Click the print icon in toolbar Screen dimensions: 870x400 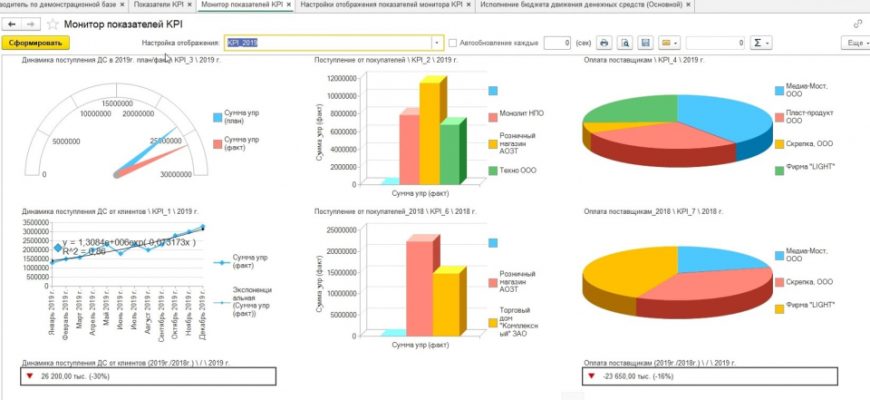(604, 44)
